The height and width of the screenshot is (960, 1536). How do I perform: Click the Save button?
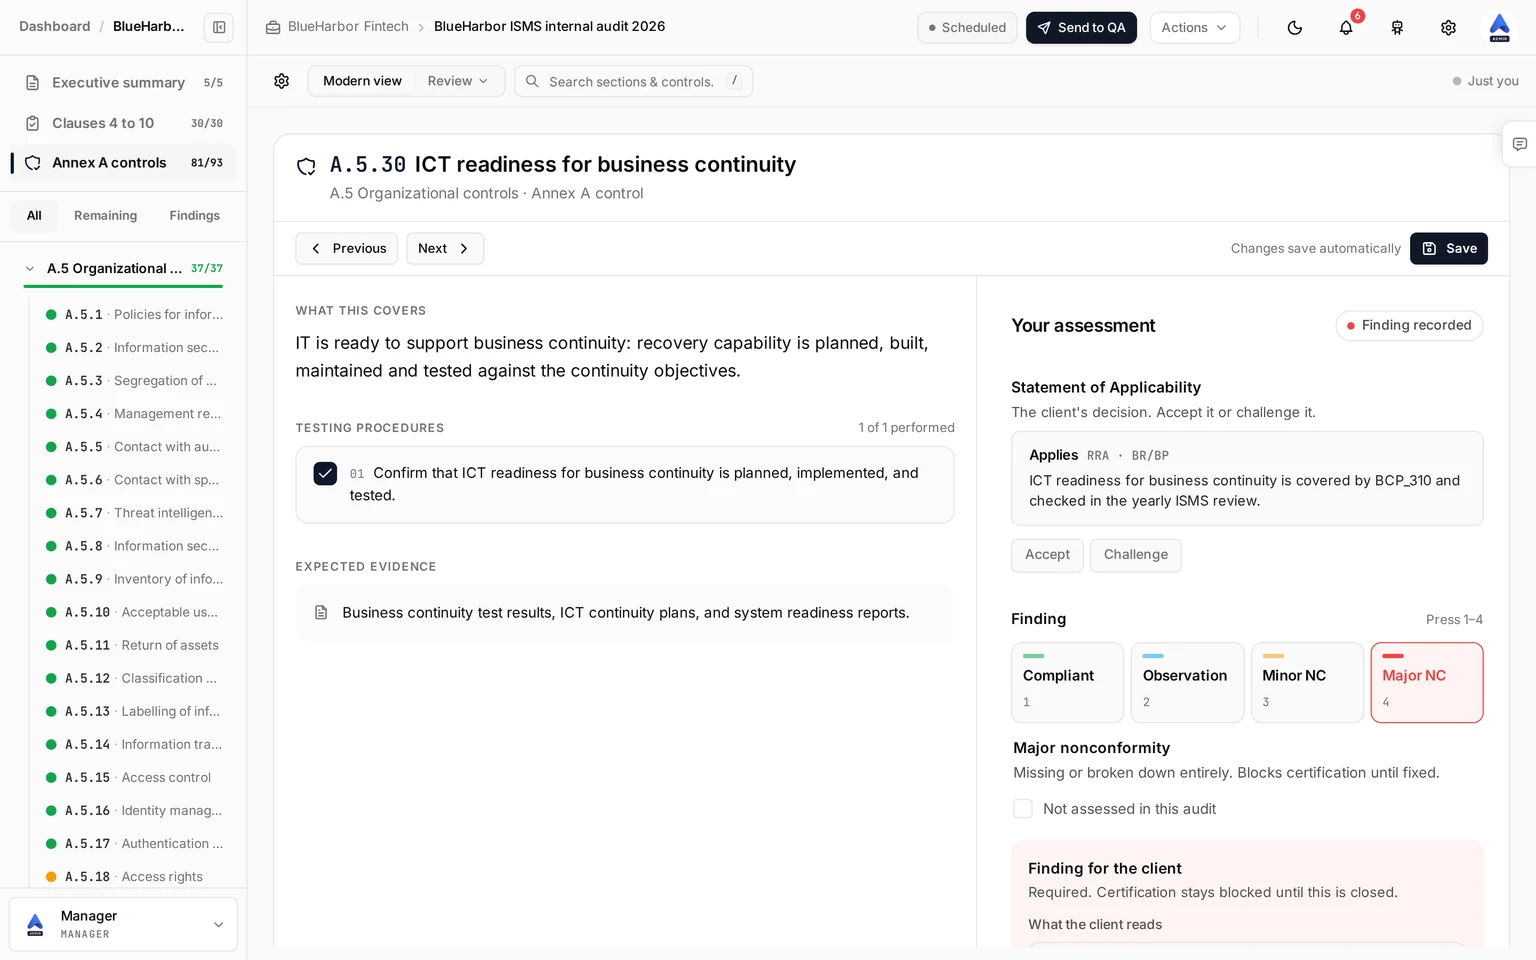click(x=1448, y=248)
